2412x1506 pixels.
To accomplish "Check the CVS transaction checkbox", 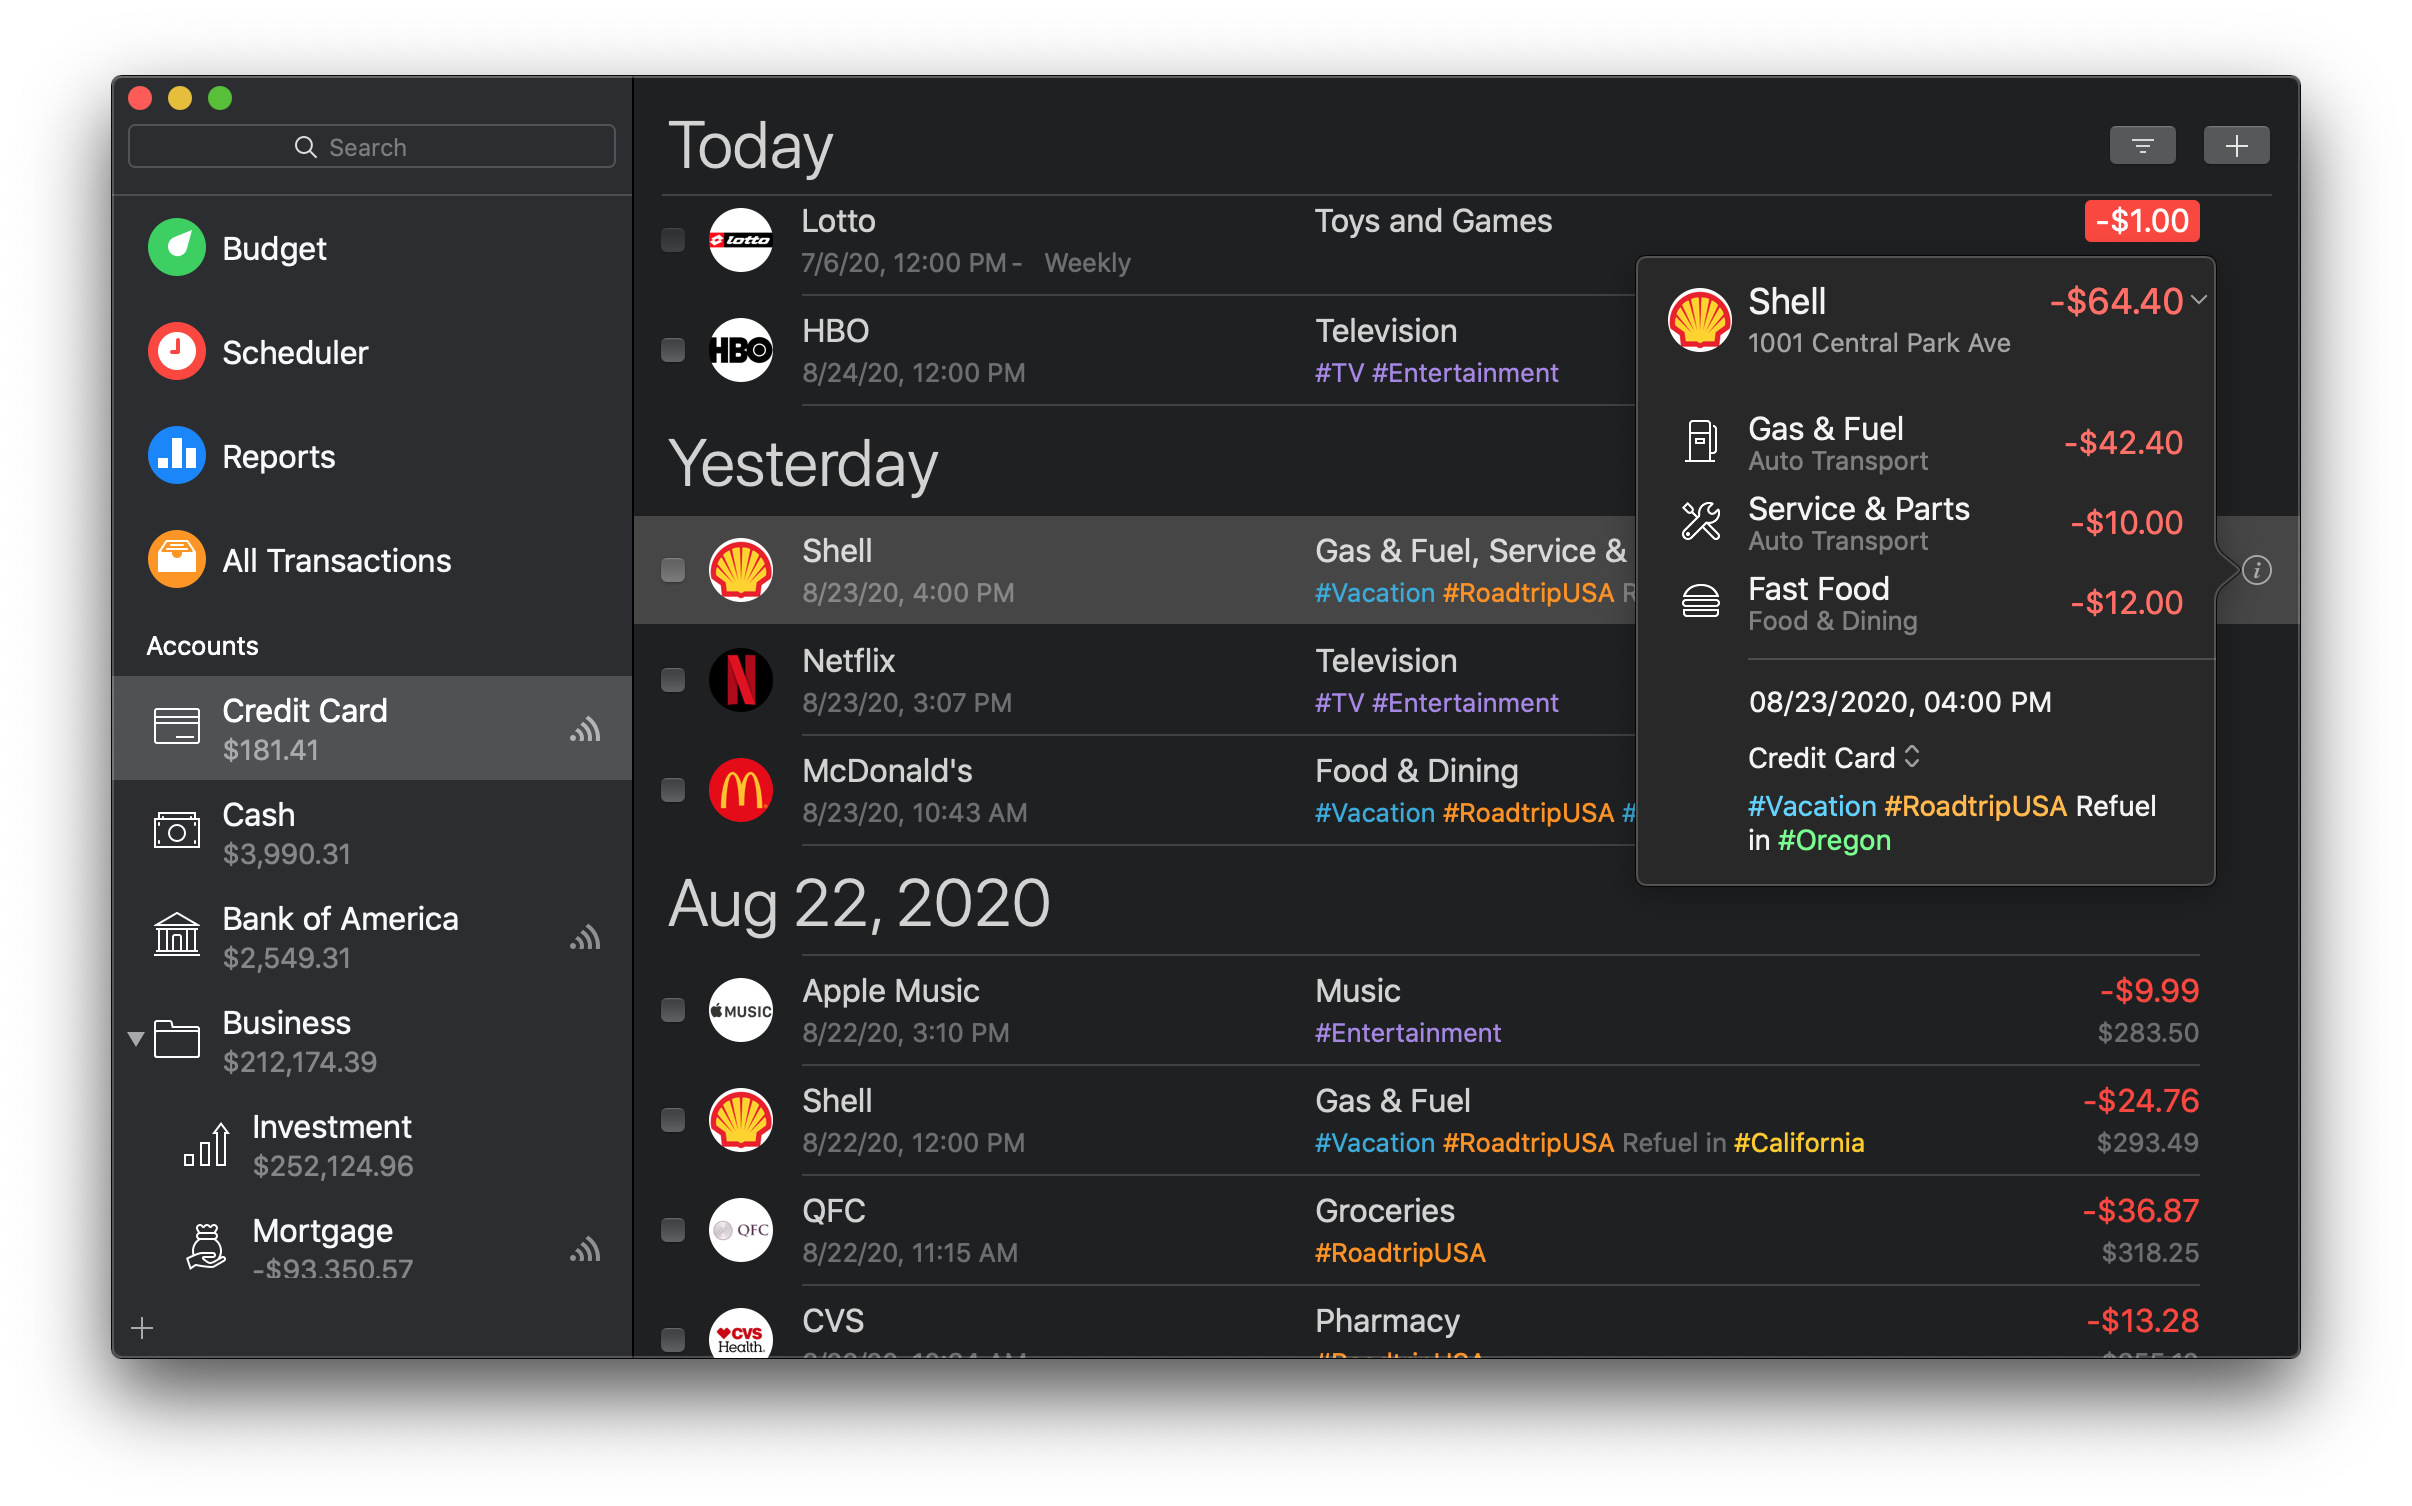I will (673, 1339).
